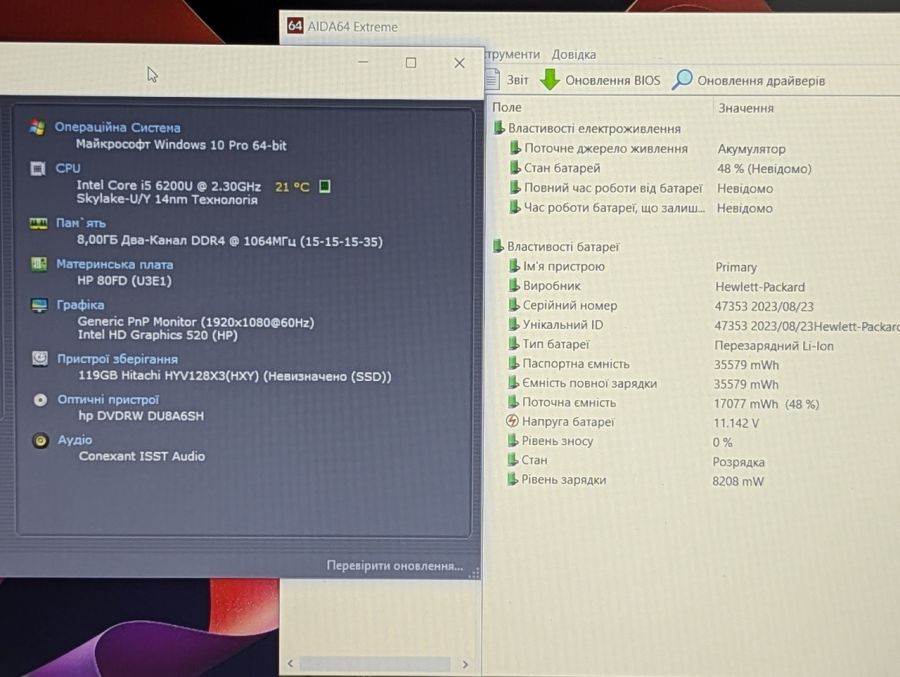Click the Операційна Система link
Viewport: 900px width, 677px height.
click(118, 127)
